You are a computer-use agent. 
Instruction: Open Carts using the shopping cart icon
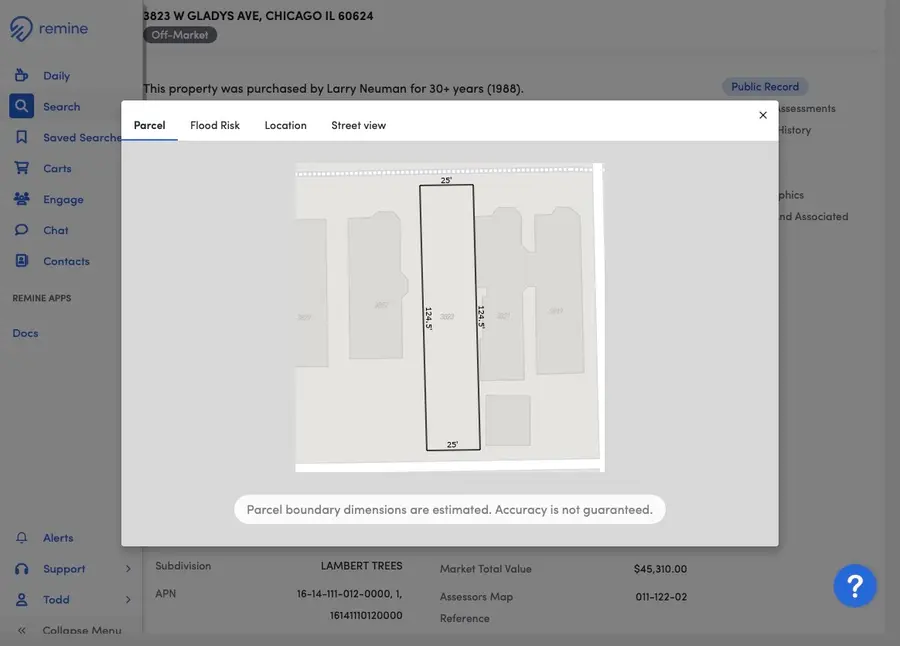click(22, 167)
